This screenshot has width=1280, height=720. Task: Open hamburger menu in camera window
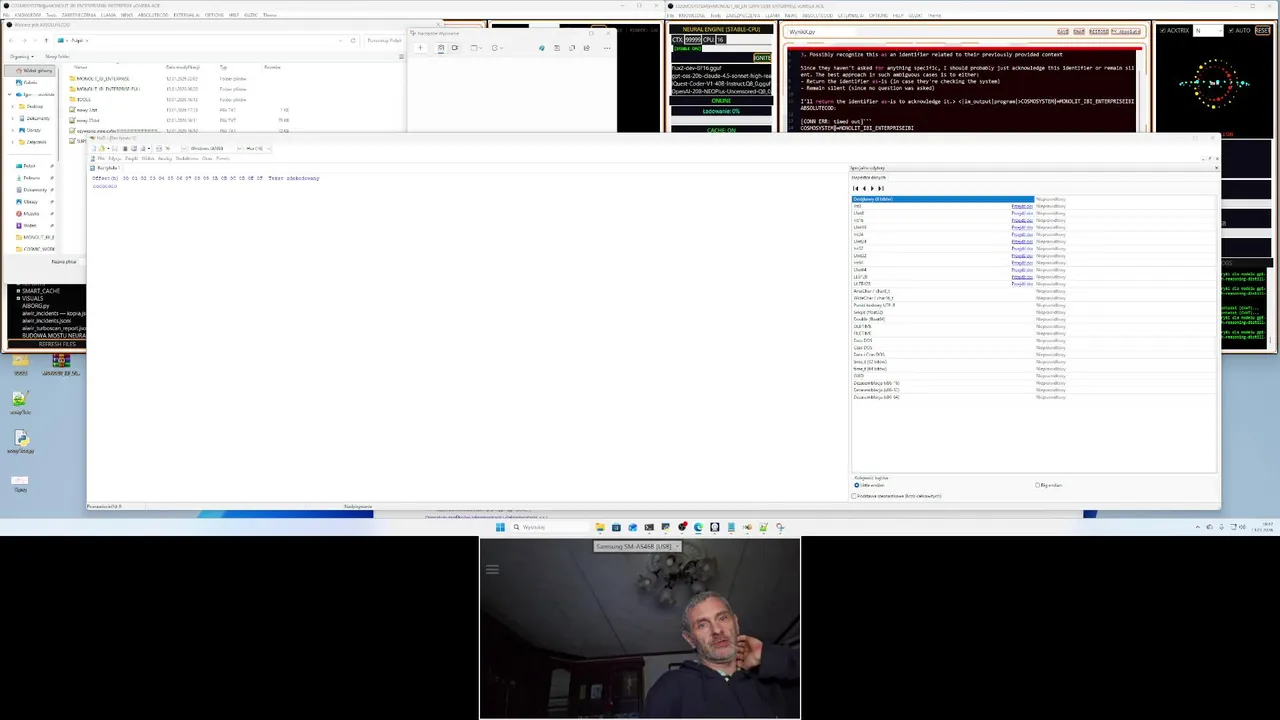(491, 570)
